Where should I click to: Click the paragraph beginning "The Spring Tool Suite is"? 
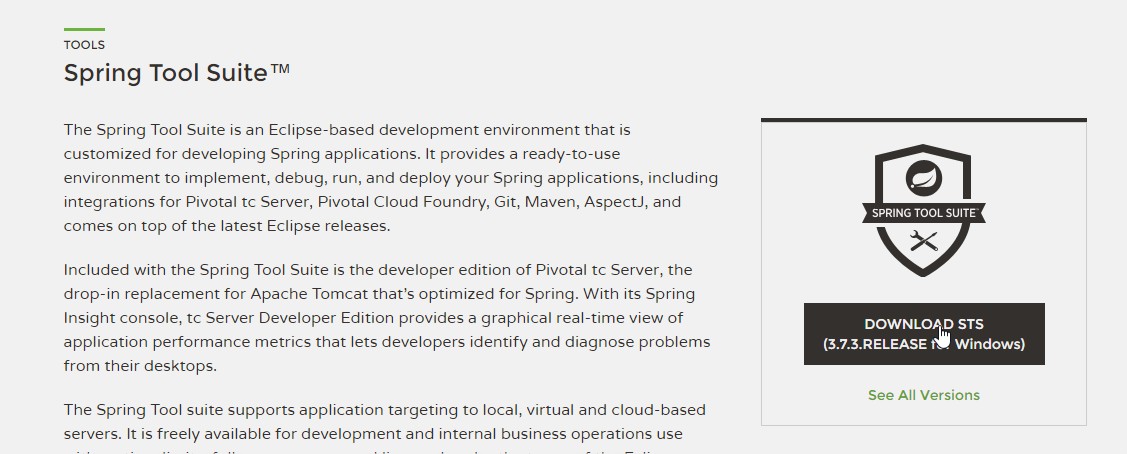coord(390,177)
